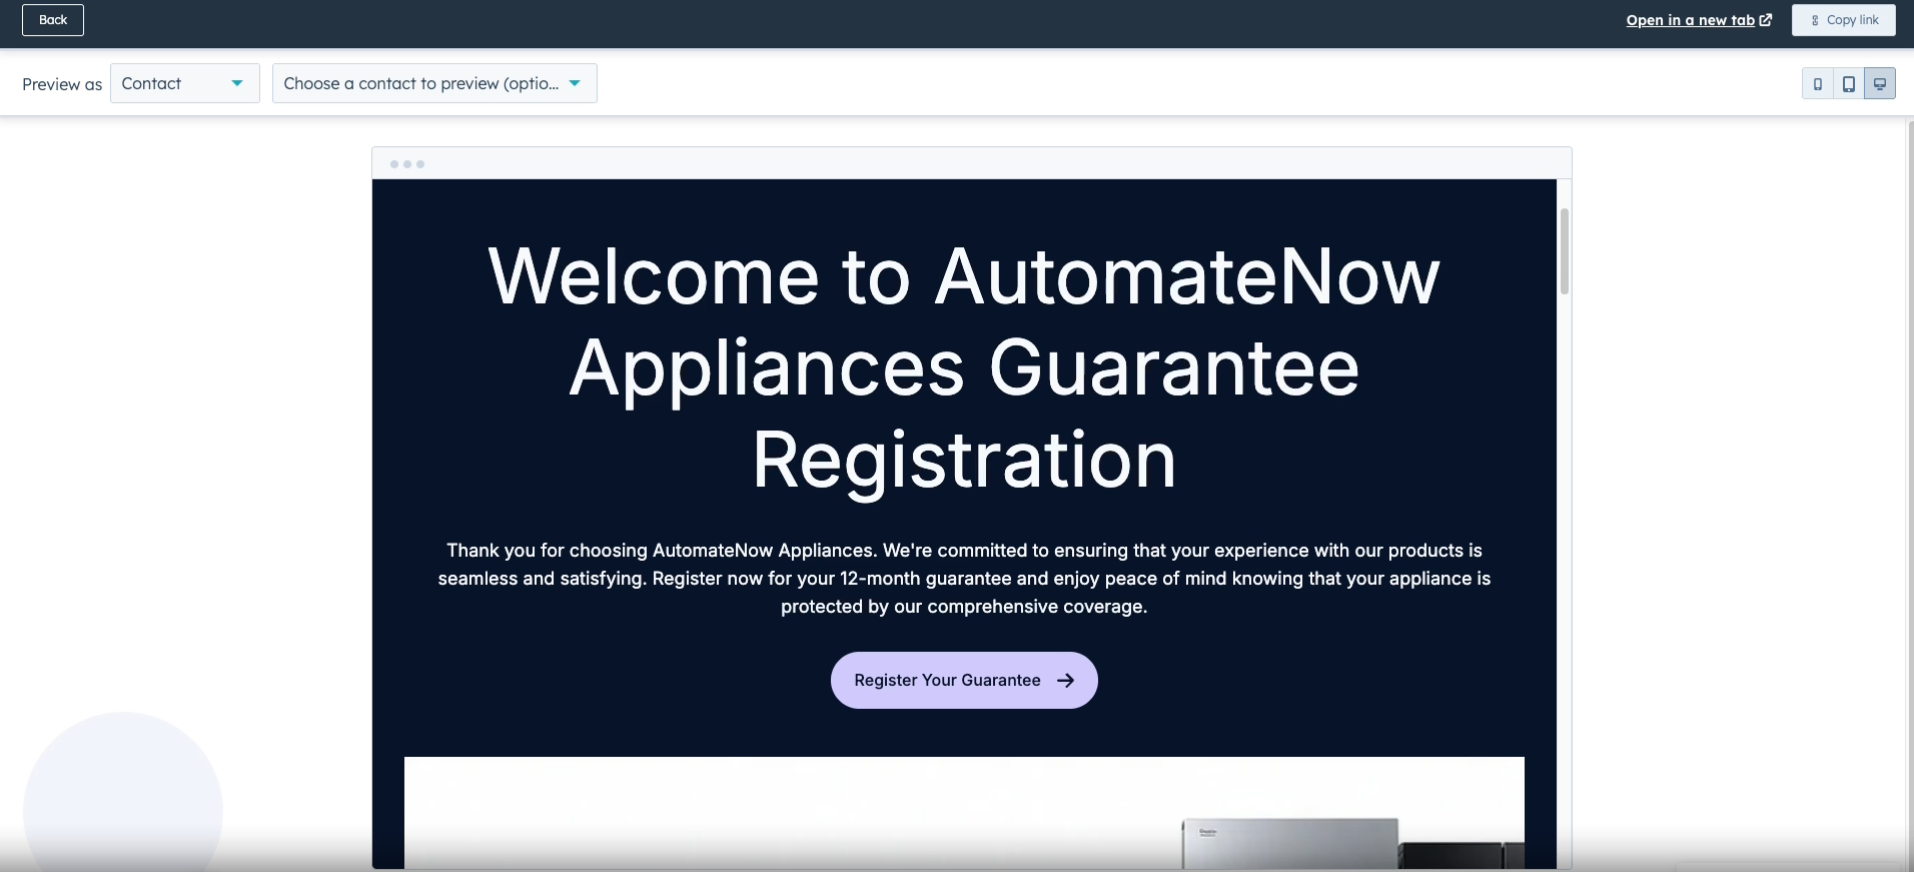Click external-link icon beside Open in new tab
Viewport: 1914px width, 872px height.
click(1766, 20)
